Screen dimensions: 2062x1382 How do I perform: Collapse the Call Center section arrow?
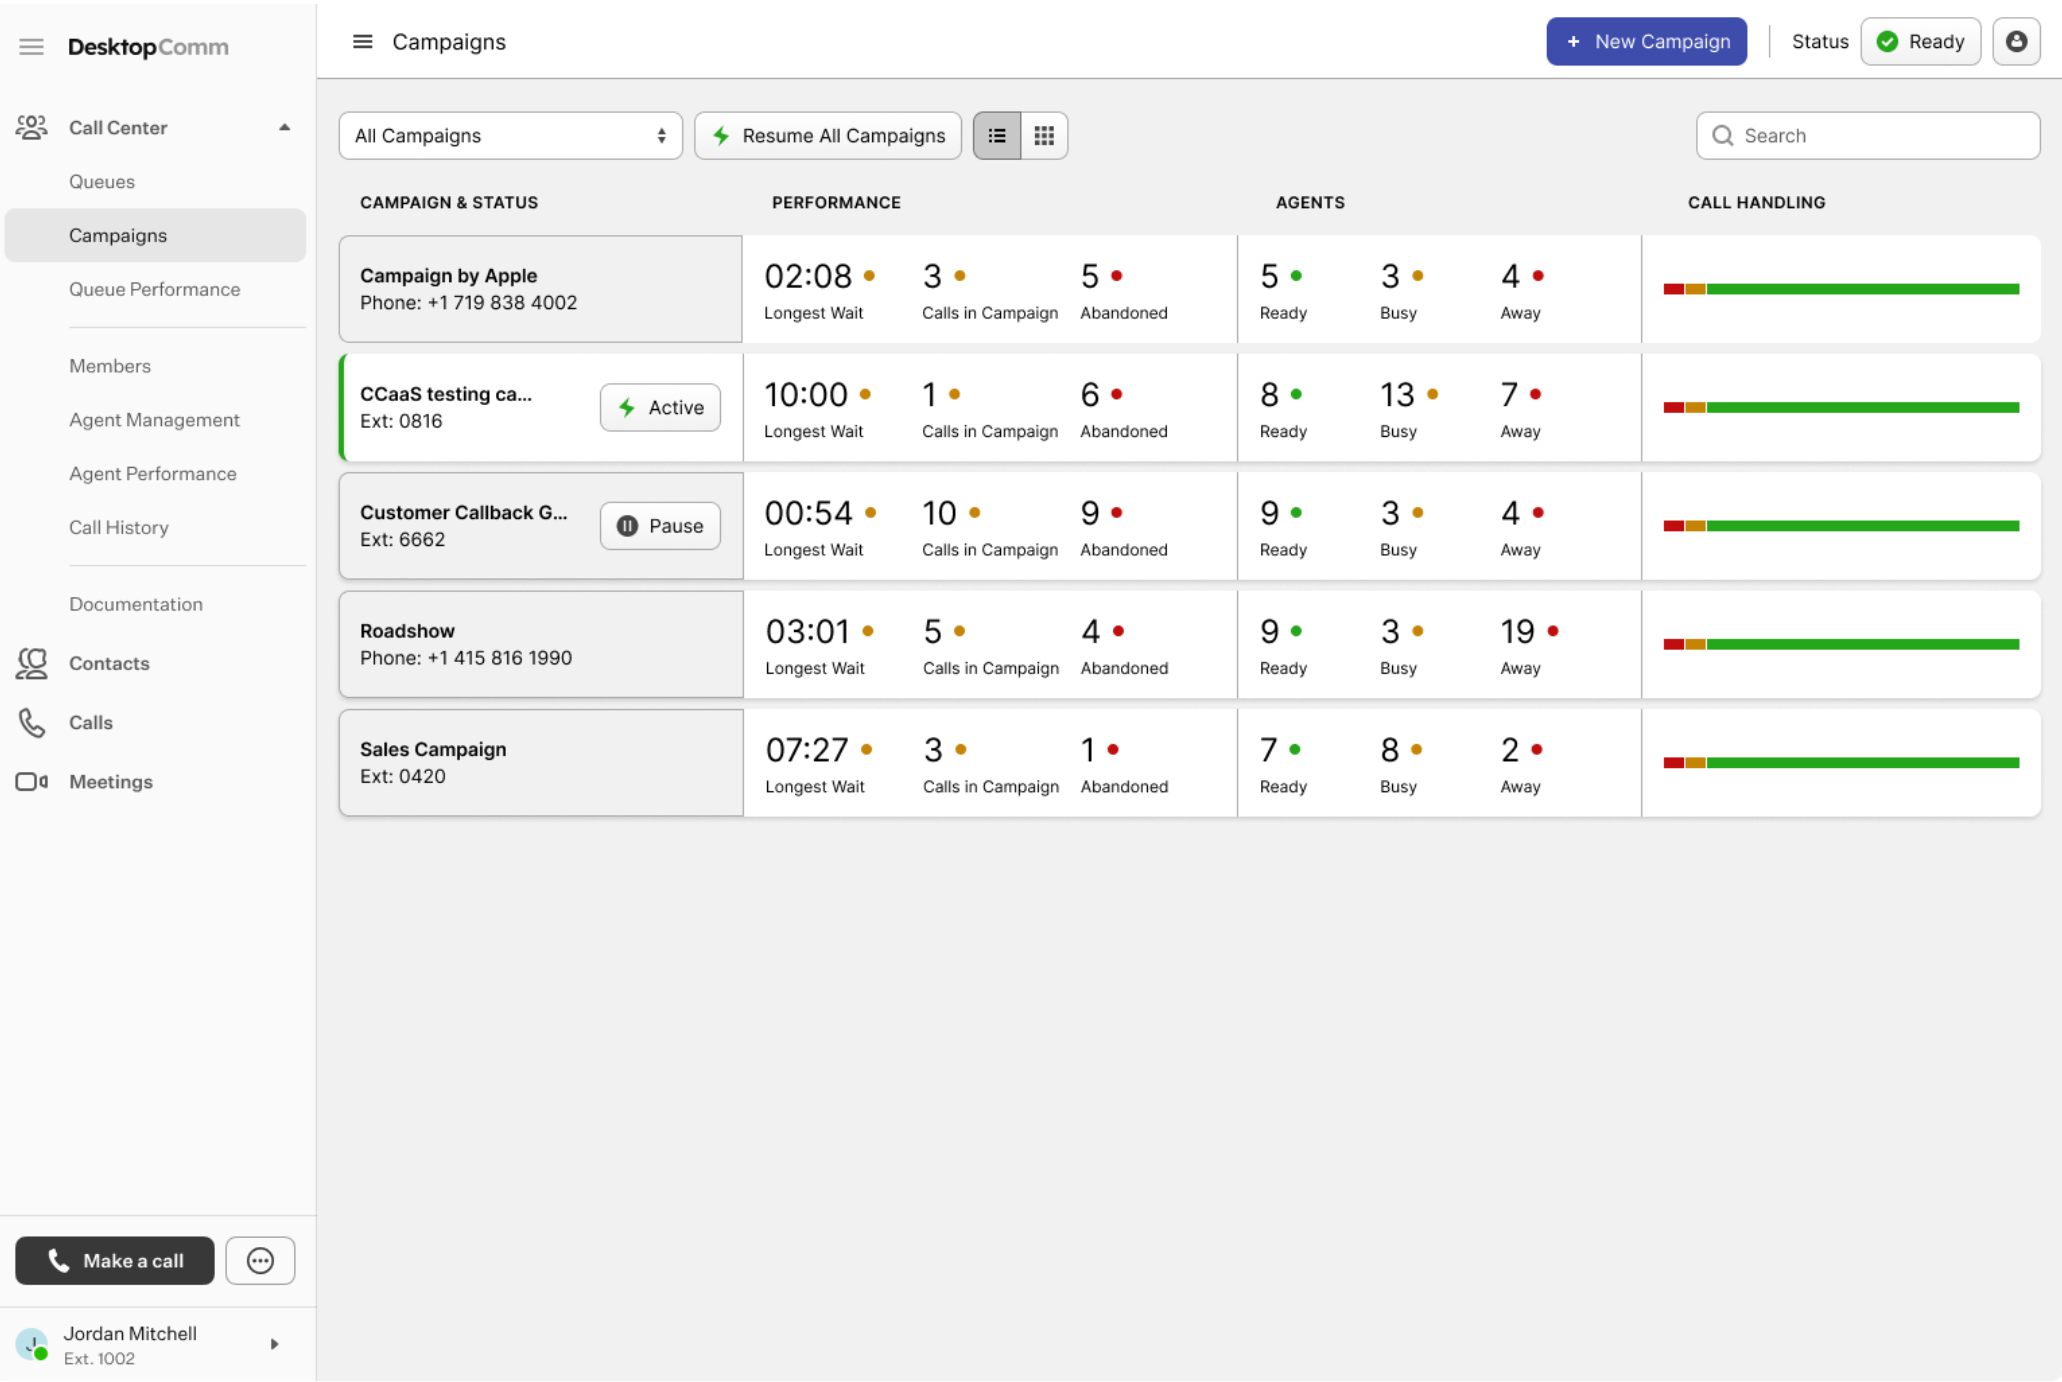click(285, 127)
